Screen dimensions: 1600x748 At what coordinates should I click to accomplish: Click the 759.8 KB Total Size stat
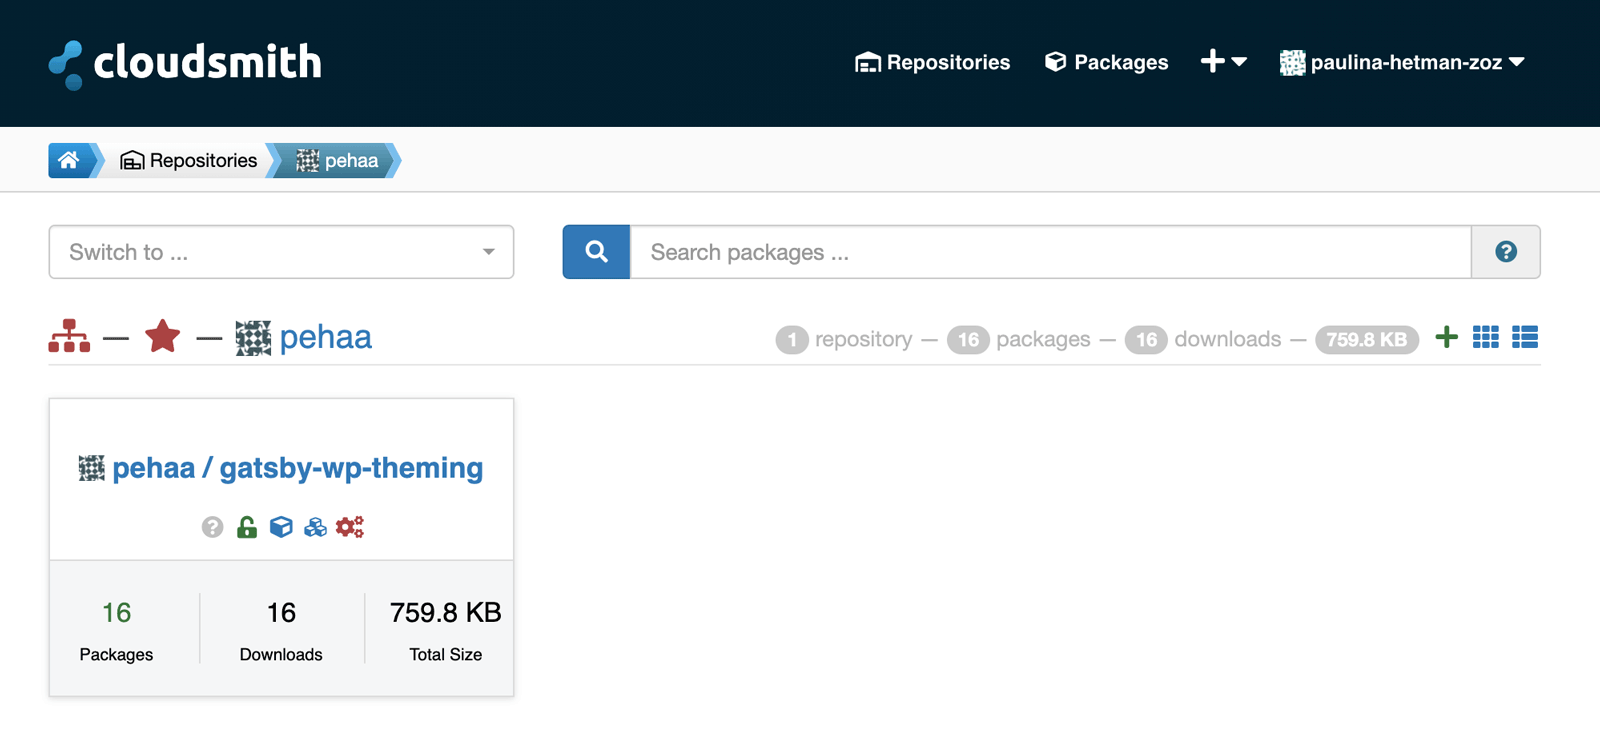point(446,630)
